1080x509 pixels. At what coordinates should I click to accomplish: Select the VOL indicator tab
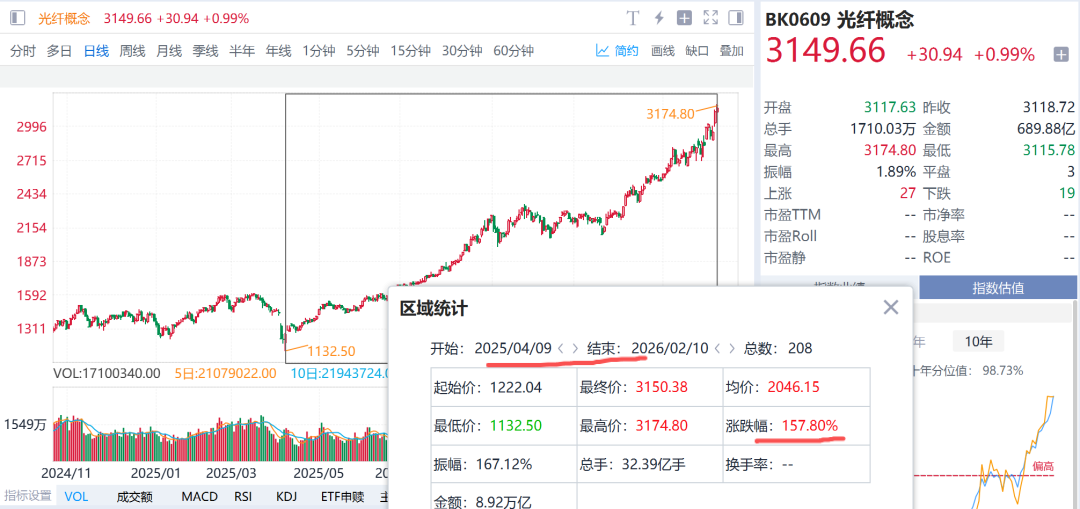click(x=76, y=497)
